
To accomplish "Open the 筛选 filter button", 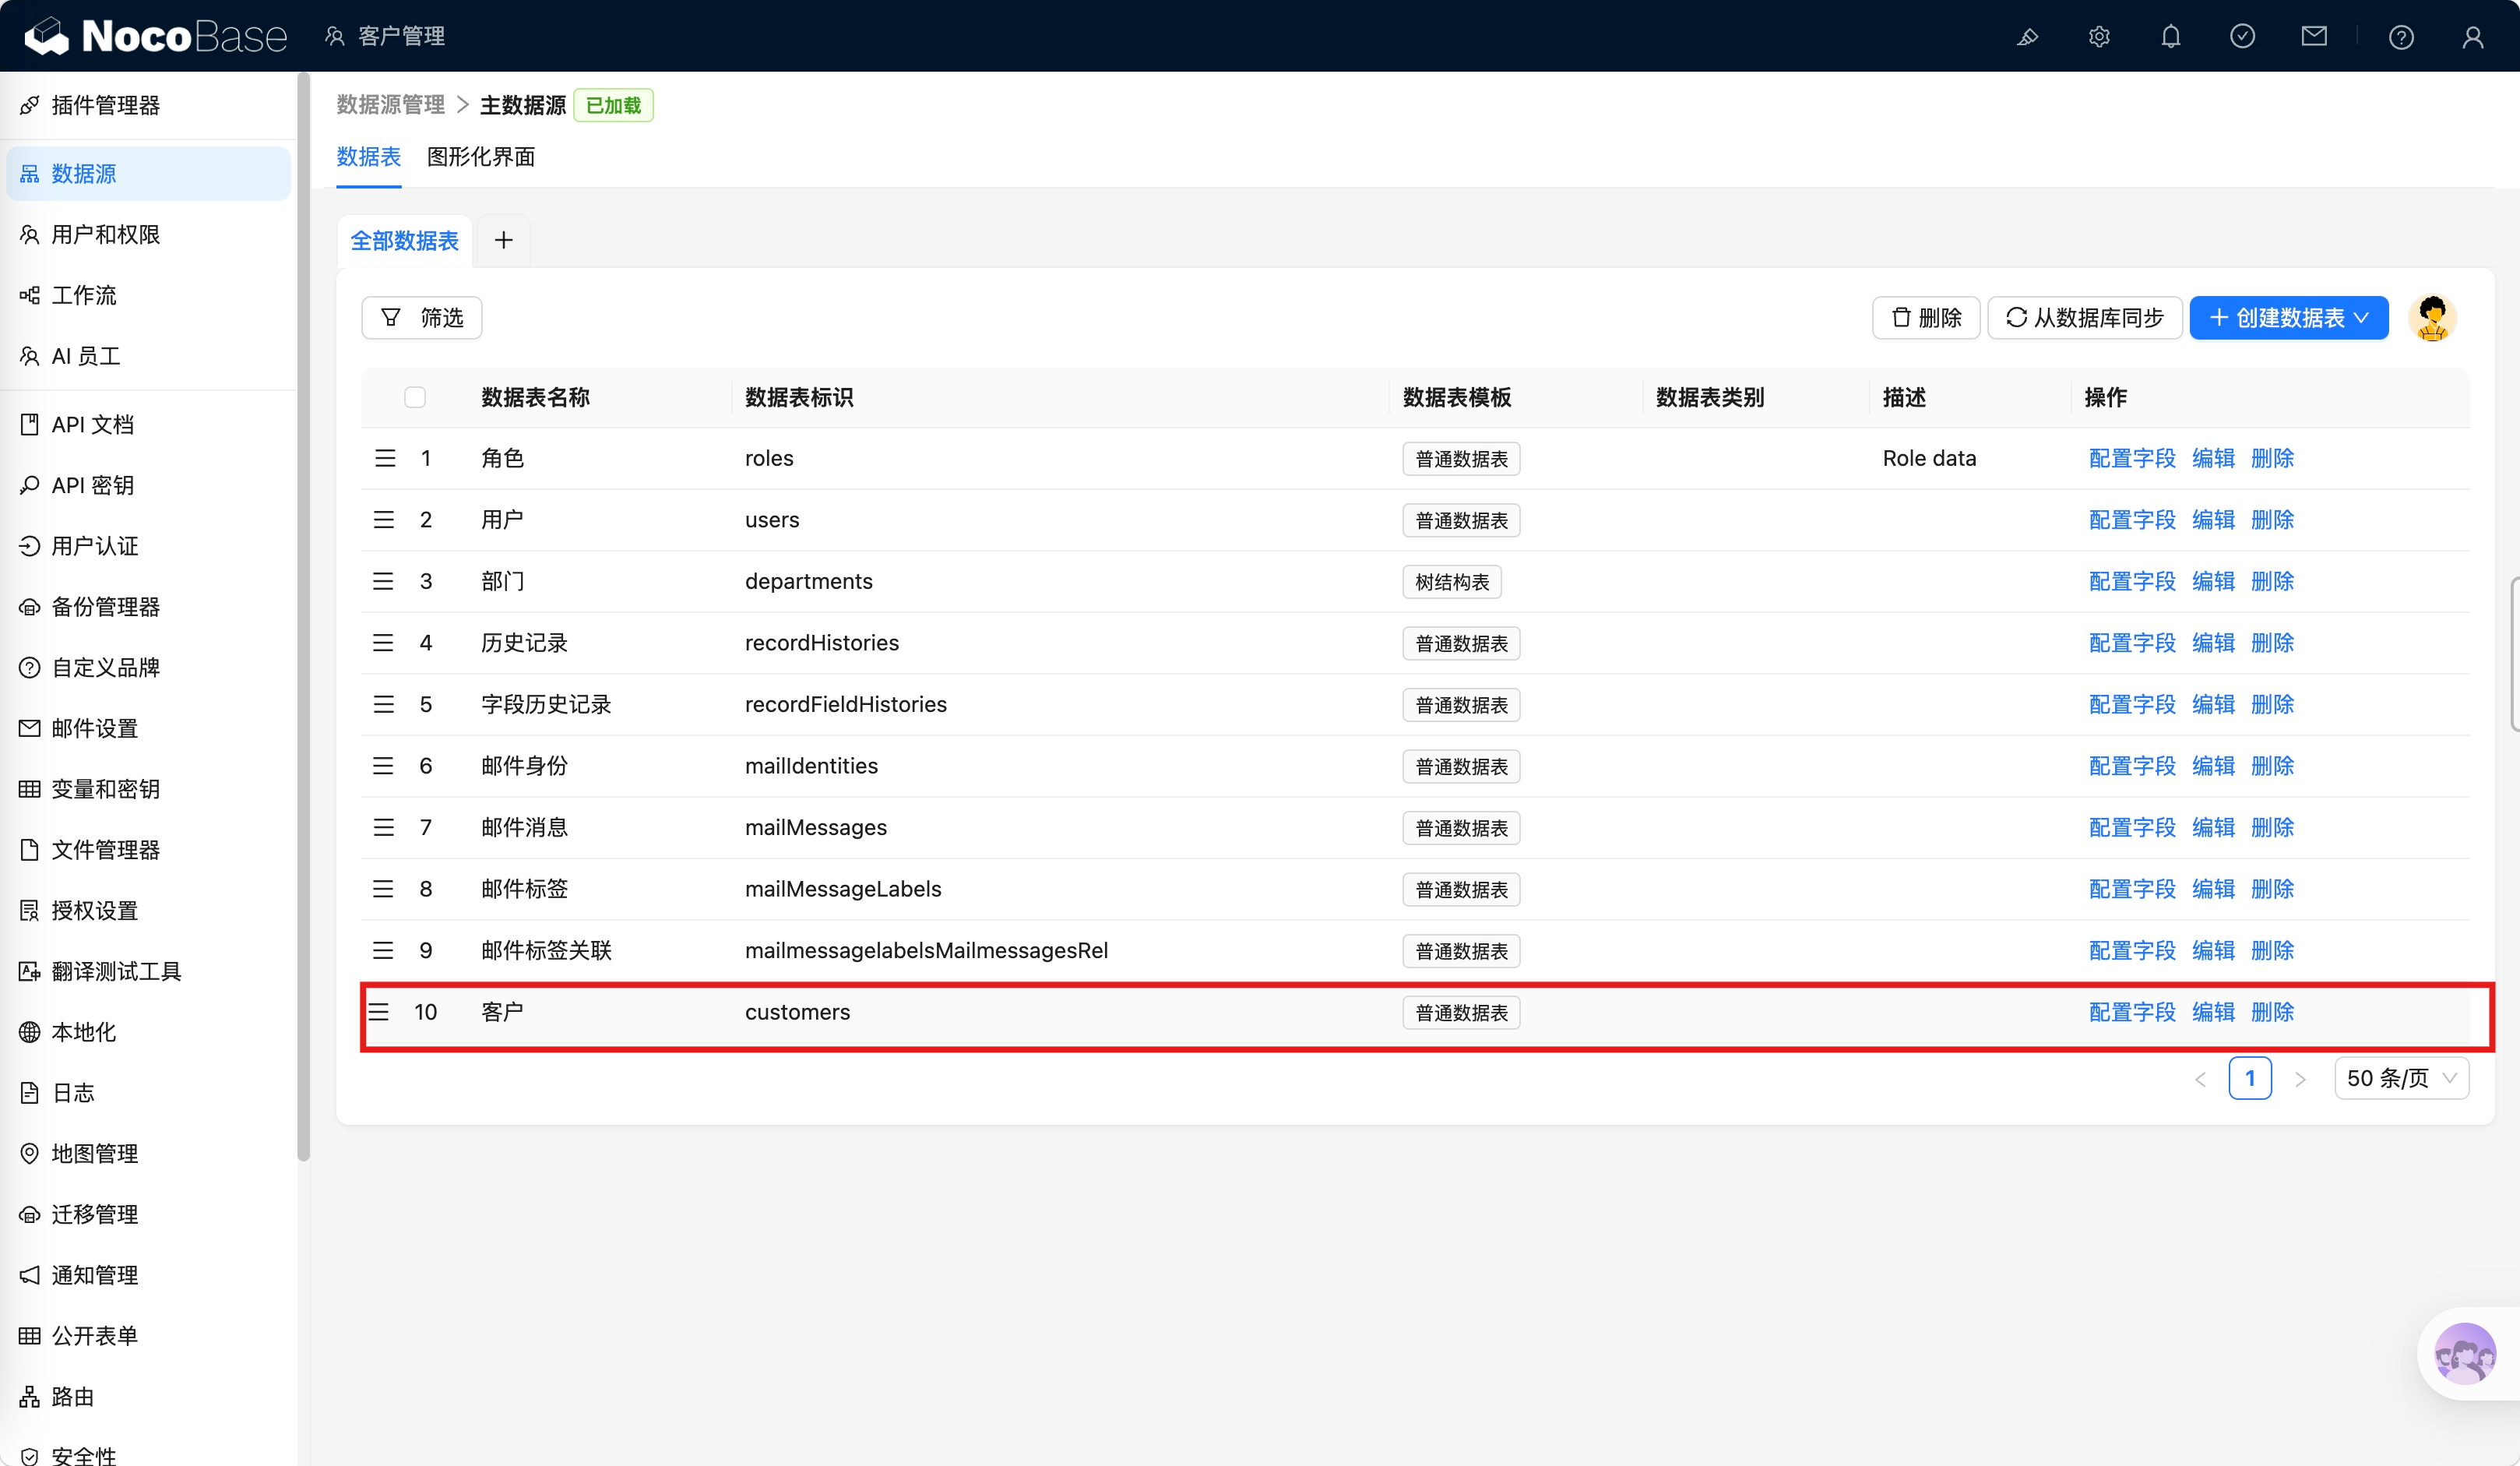I will pyautogui.click(x=422, y=318).
